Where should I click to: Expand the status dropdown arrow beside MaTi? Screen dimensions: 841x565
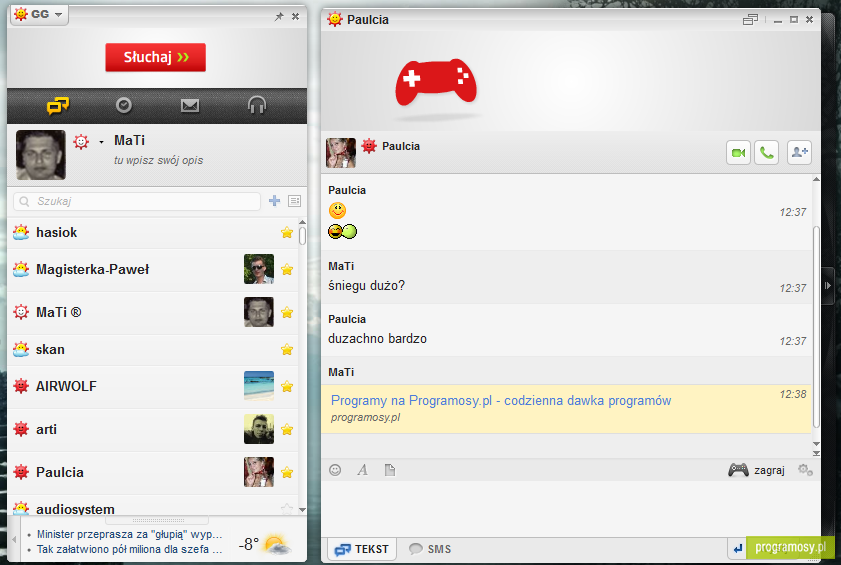pyautogui.click(x=101, y=143)
